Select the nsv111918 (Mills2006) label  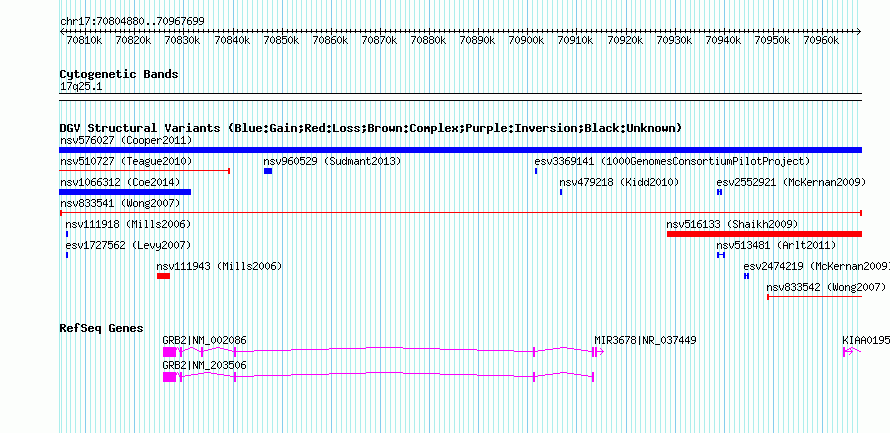(128, 224)
